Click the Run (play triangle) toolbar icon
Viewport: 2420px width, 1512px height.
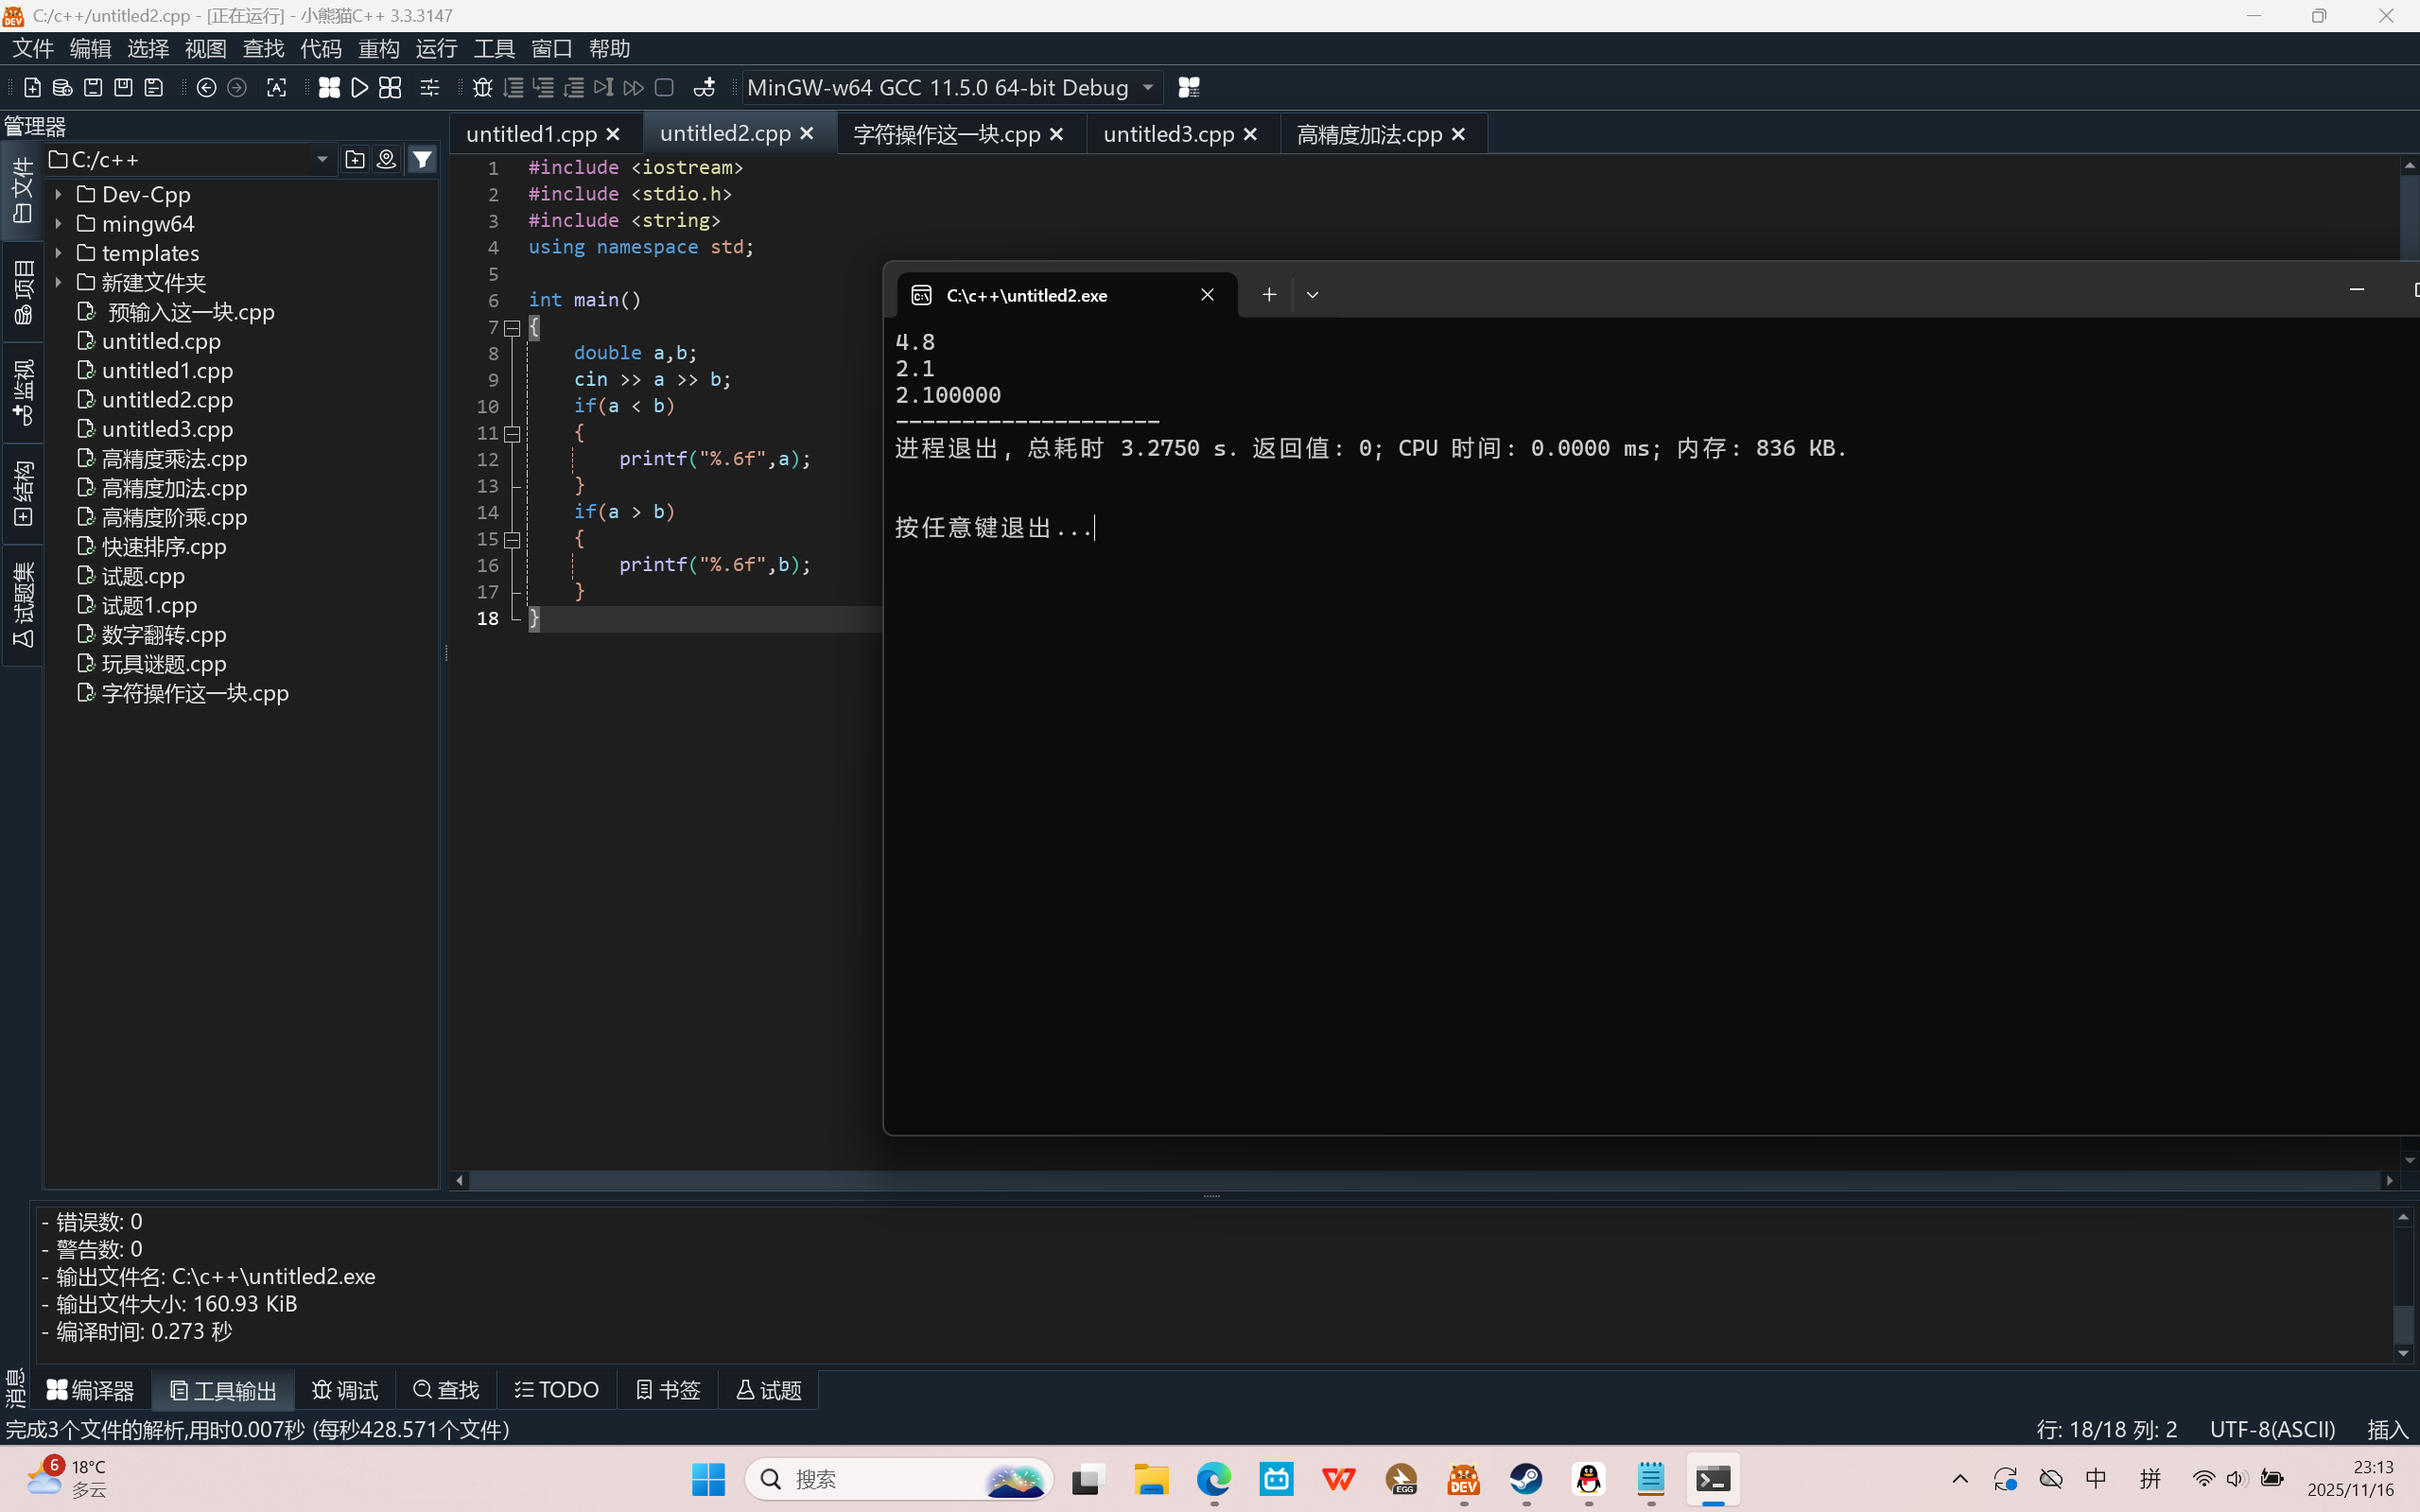pos(360,88)
